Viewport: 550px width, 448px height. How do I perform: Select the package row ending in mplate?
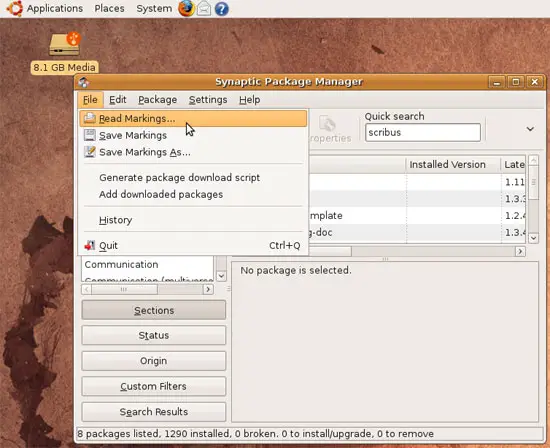coord(417,215)
